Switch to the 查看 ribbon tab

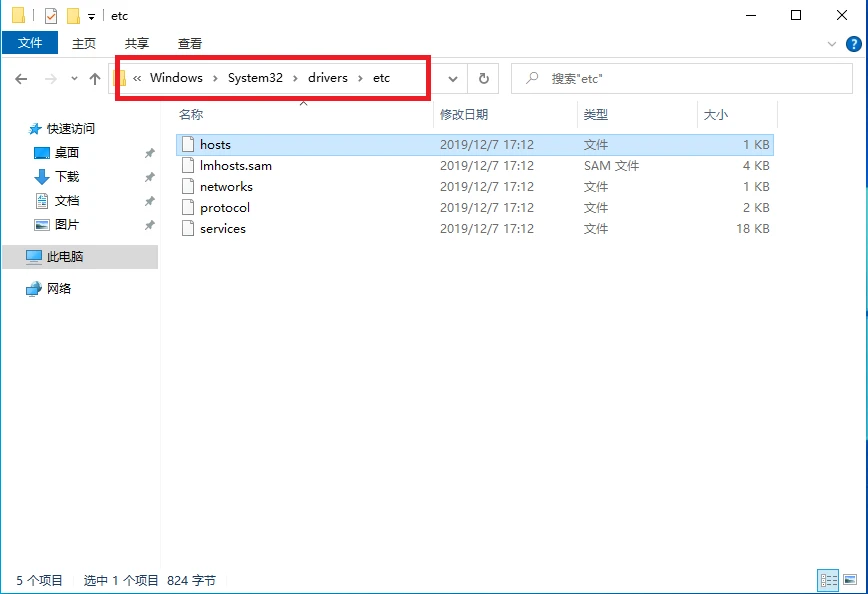[190, 43]
